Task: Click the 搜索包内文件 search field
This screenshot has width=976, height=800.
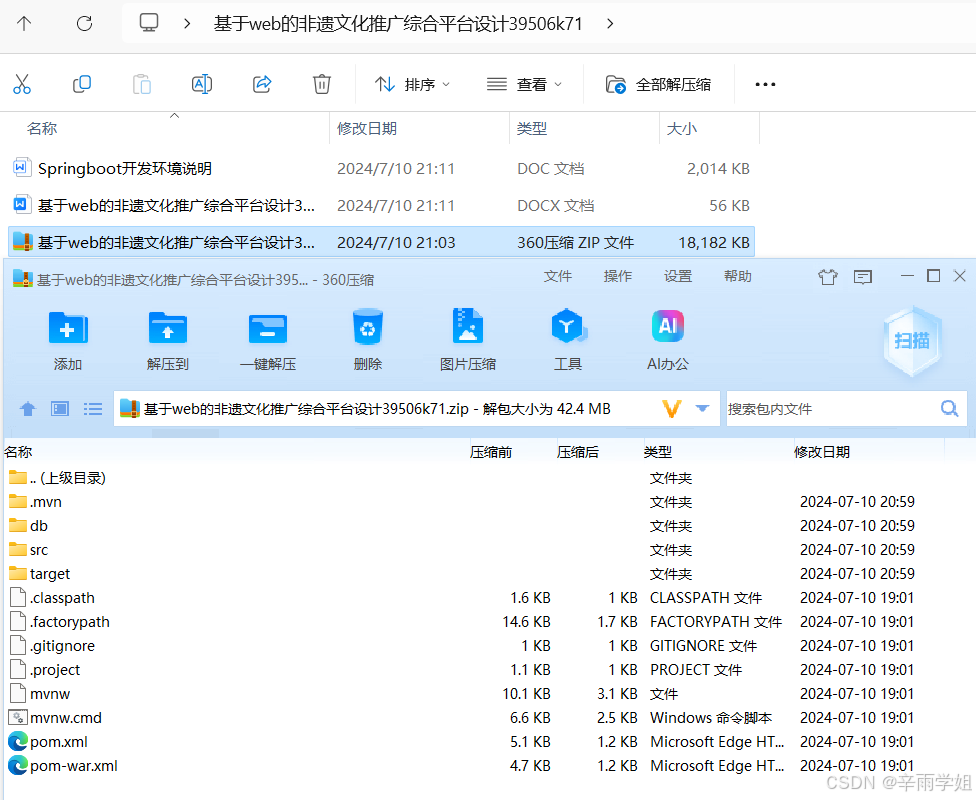Action: (x=832, y=409)
